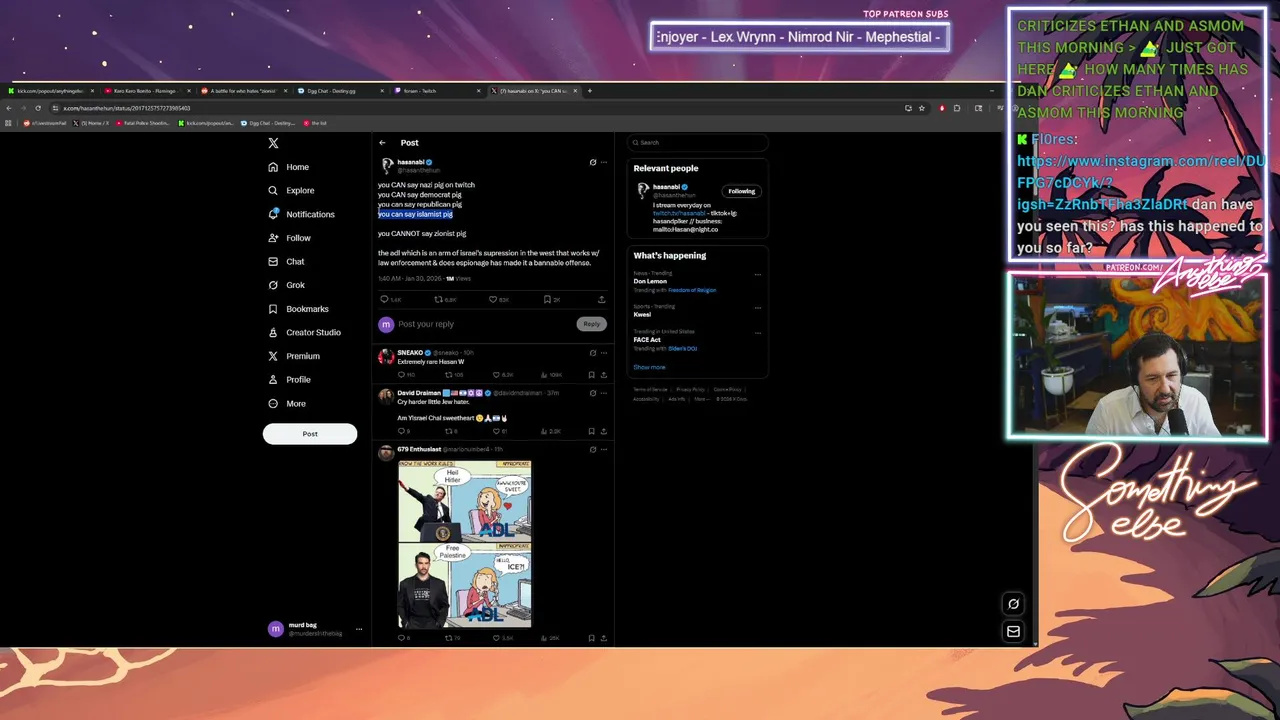Click the floating messages envelope button

pyautogui.click(x=1013, y=631)
